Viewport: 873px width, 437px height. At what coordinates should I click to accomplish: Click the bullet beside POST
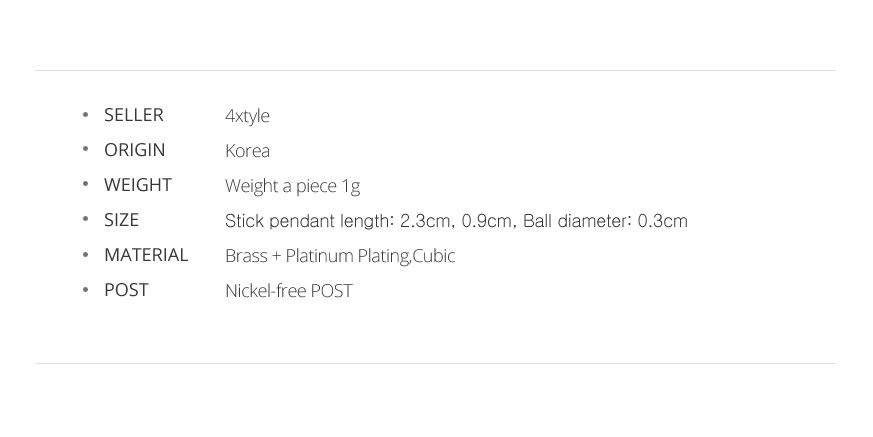click(x=85, y=289)
